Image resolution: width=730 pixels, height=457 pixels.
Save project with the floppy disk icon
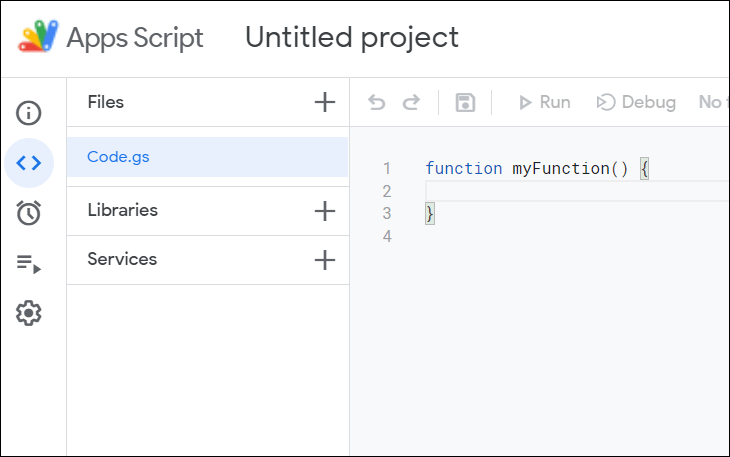point(465,102)
